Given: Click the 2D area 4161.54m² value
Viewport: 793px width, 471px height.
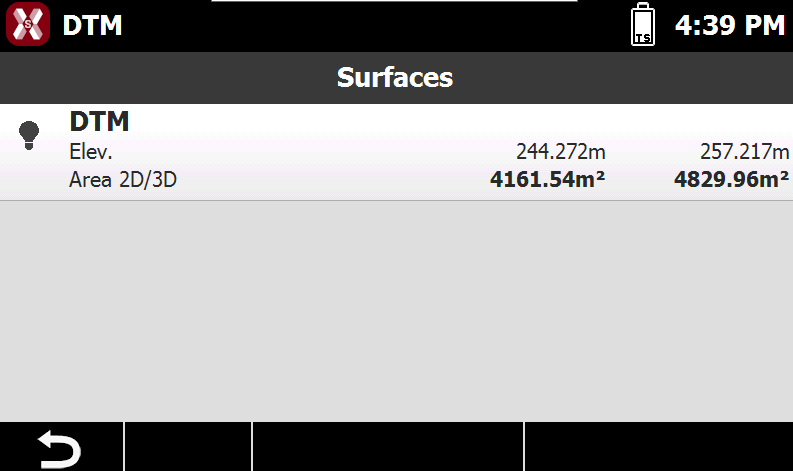Looking at the screenshot, I should [x=548, y=180].
